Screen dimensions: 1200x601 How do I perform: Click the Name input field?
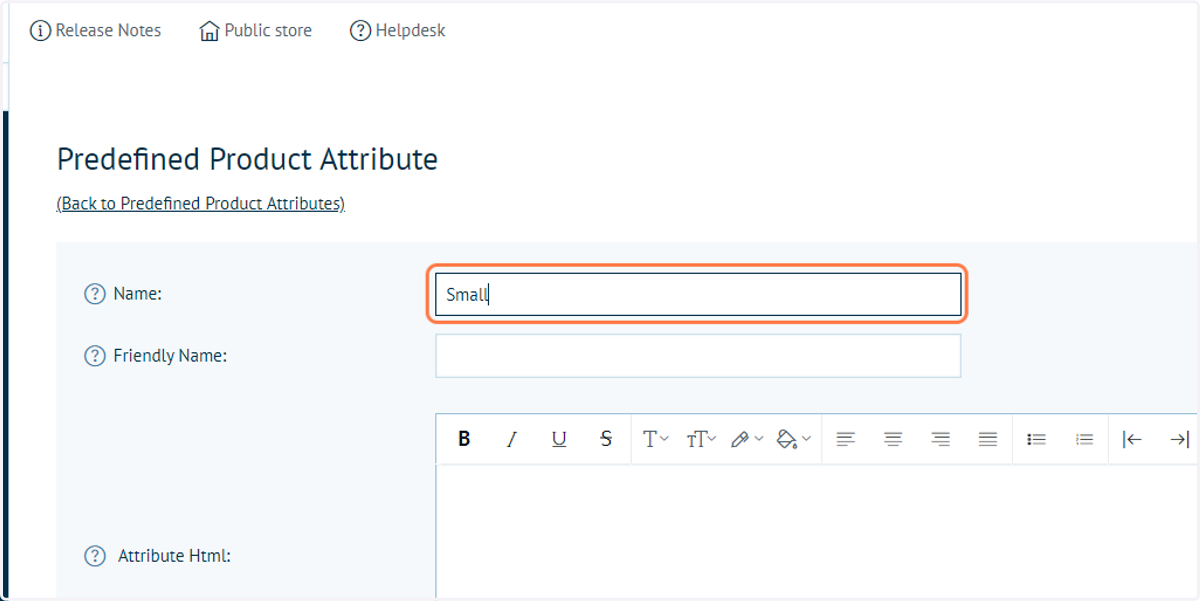pos(698,295)
